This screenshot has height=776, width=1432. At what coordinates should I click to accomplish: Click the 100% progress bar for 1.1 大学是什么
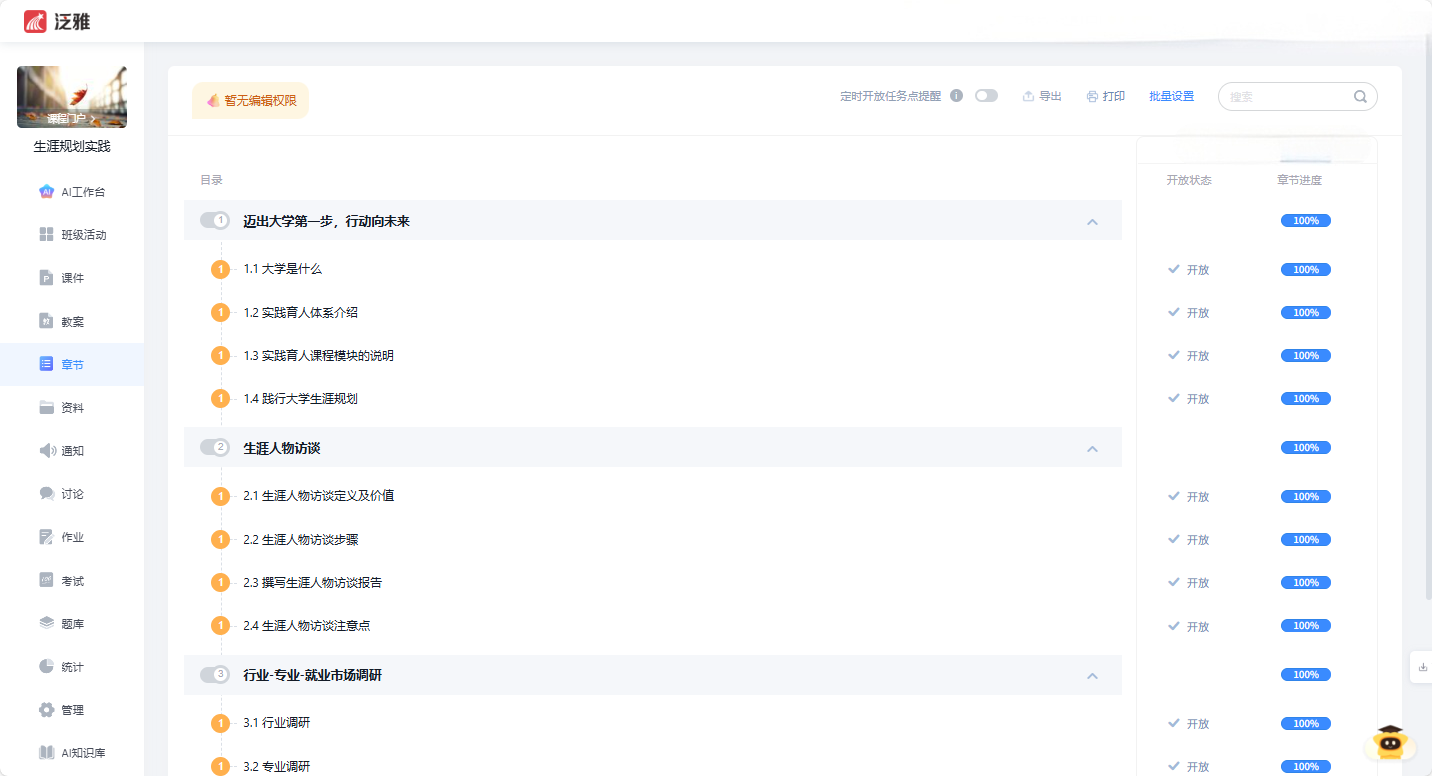[1305, 270]
